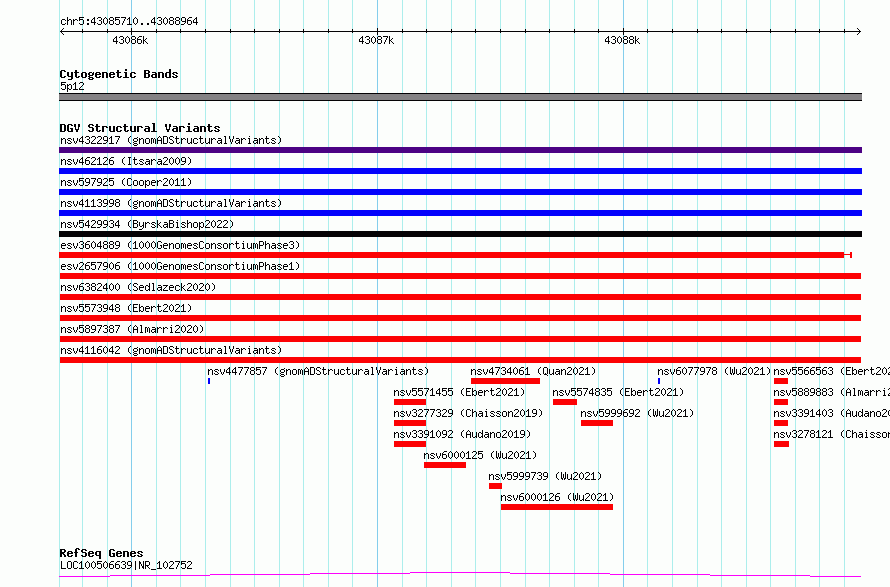Click chr5:43085710..43088964 coordinate text
890x587 pixels.
(129, 22)
